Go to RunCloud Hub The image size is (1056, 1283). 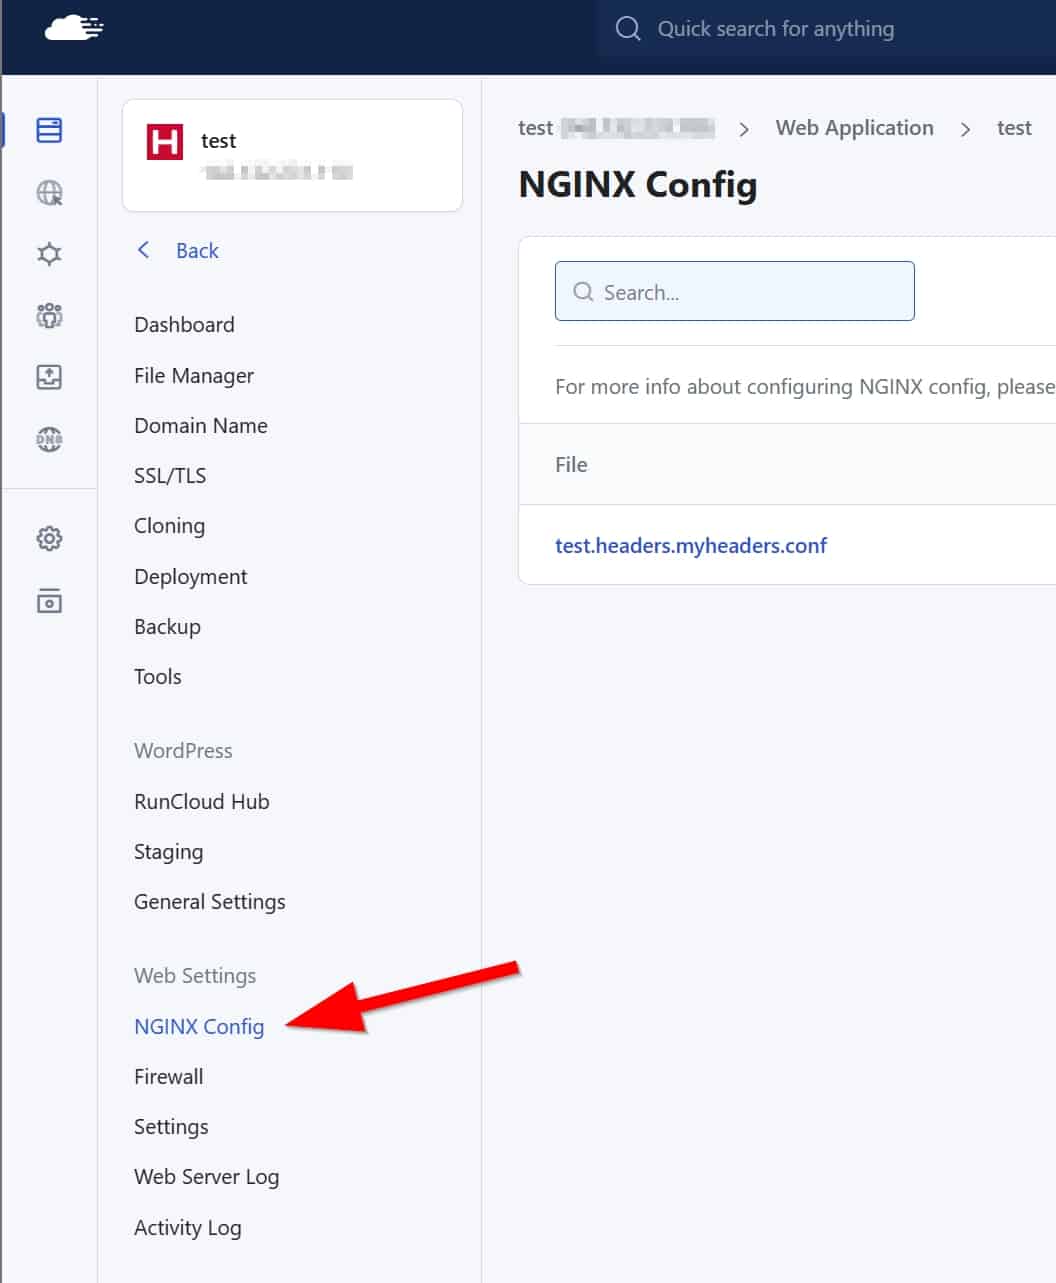tap(201, 802)
